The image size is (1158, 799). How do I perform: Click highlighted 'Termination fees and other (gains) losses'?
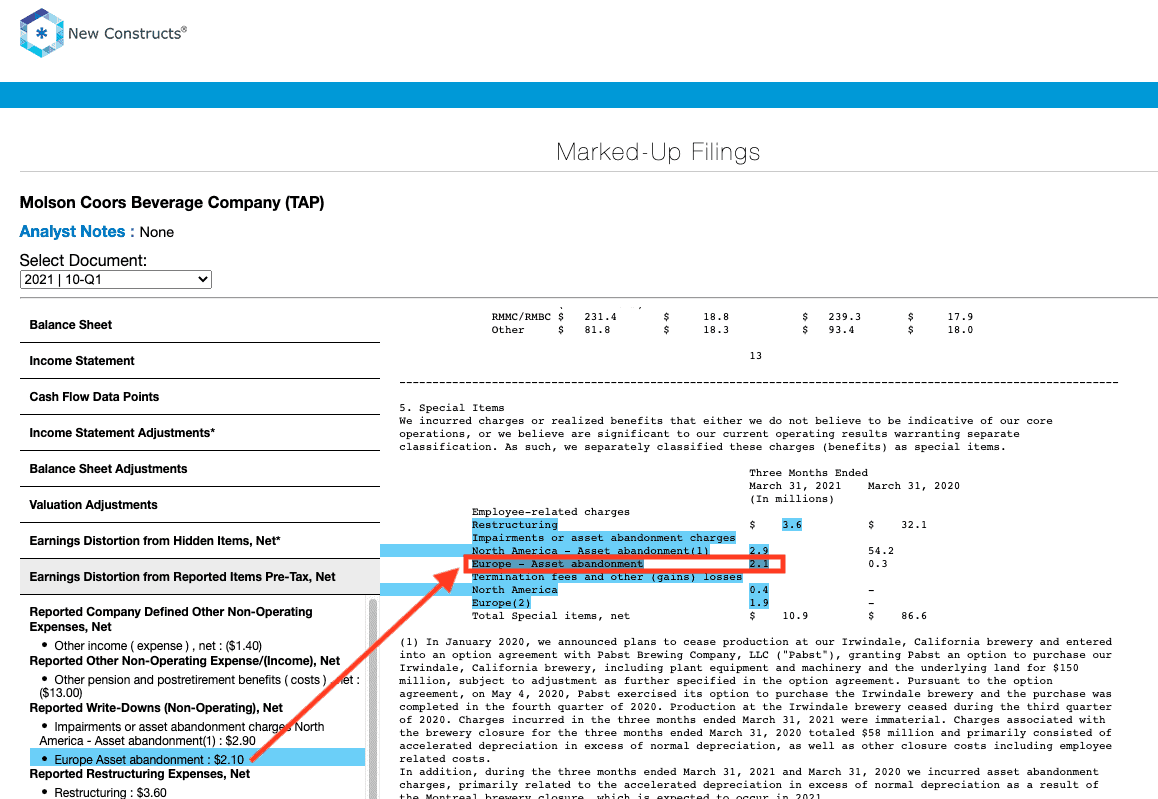(x=607, y=577)
